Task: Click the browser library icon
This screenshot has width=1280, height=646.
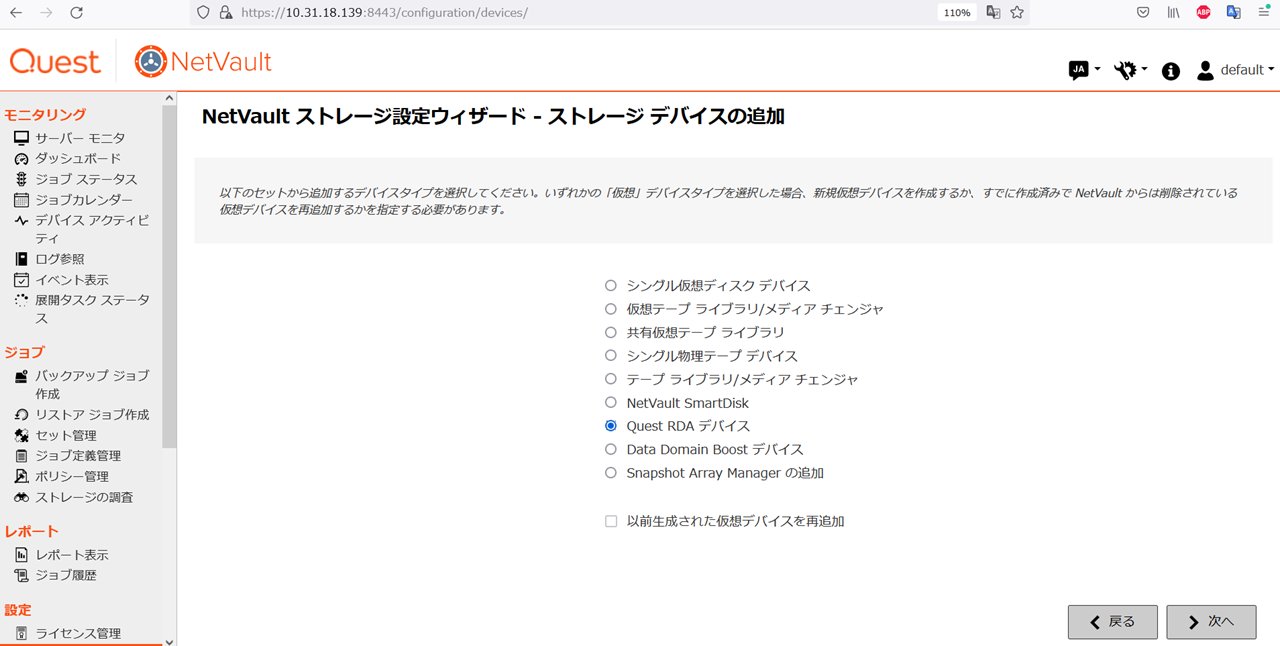Action: (1173, 13)
